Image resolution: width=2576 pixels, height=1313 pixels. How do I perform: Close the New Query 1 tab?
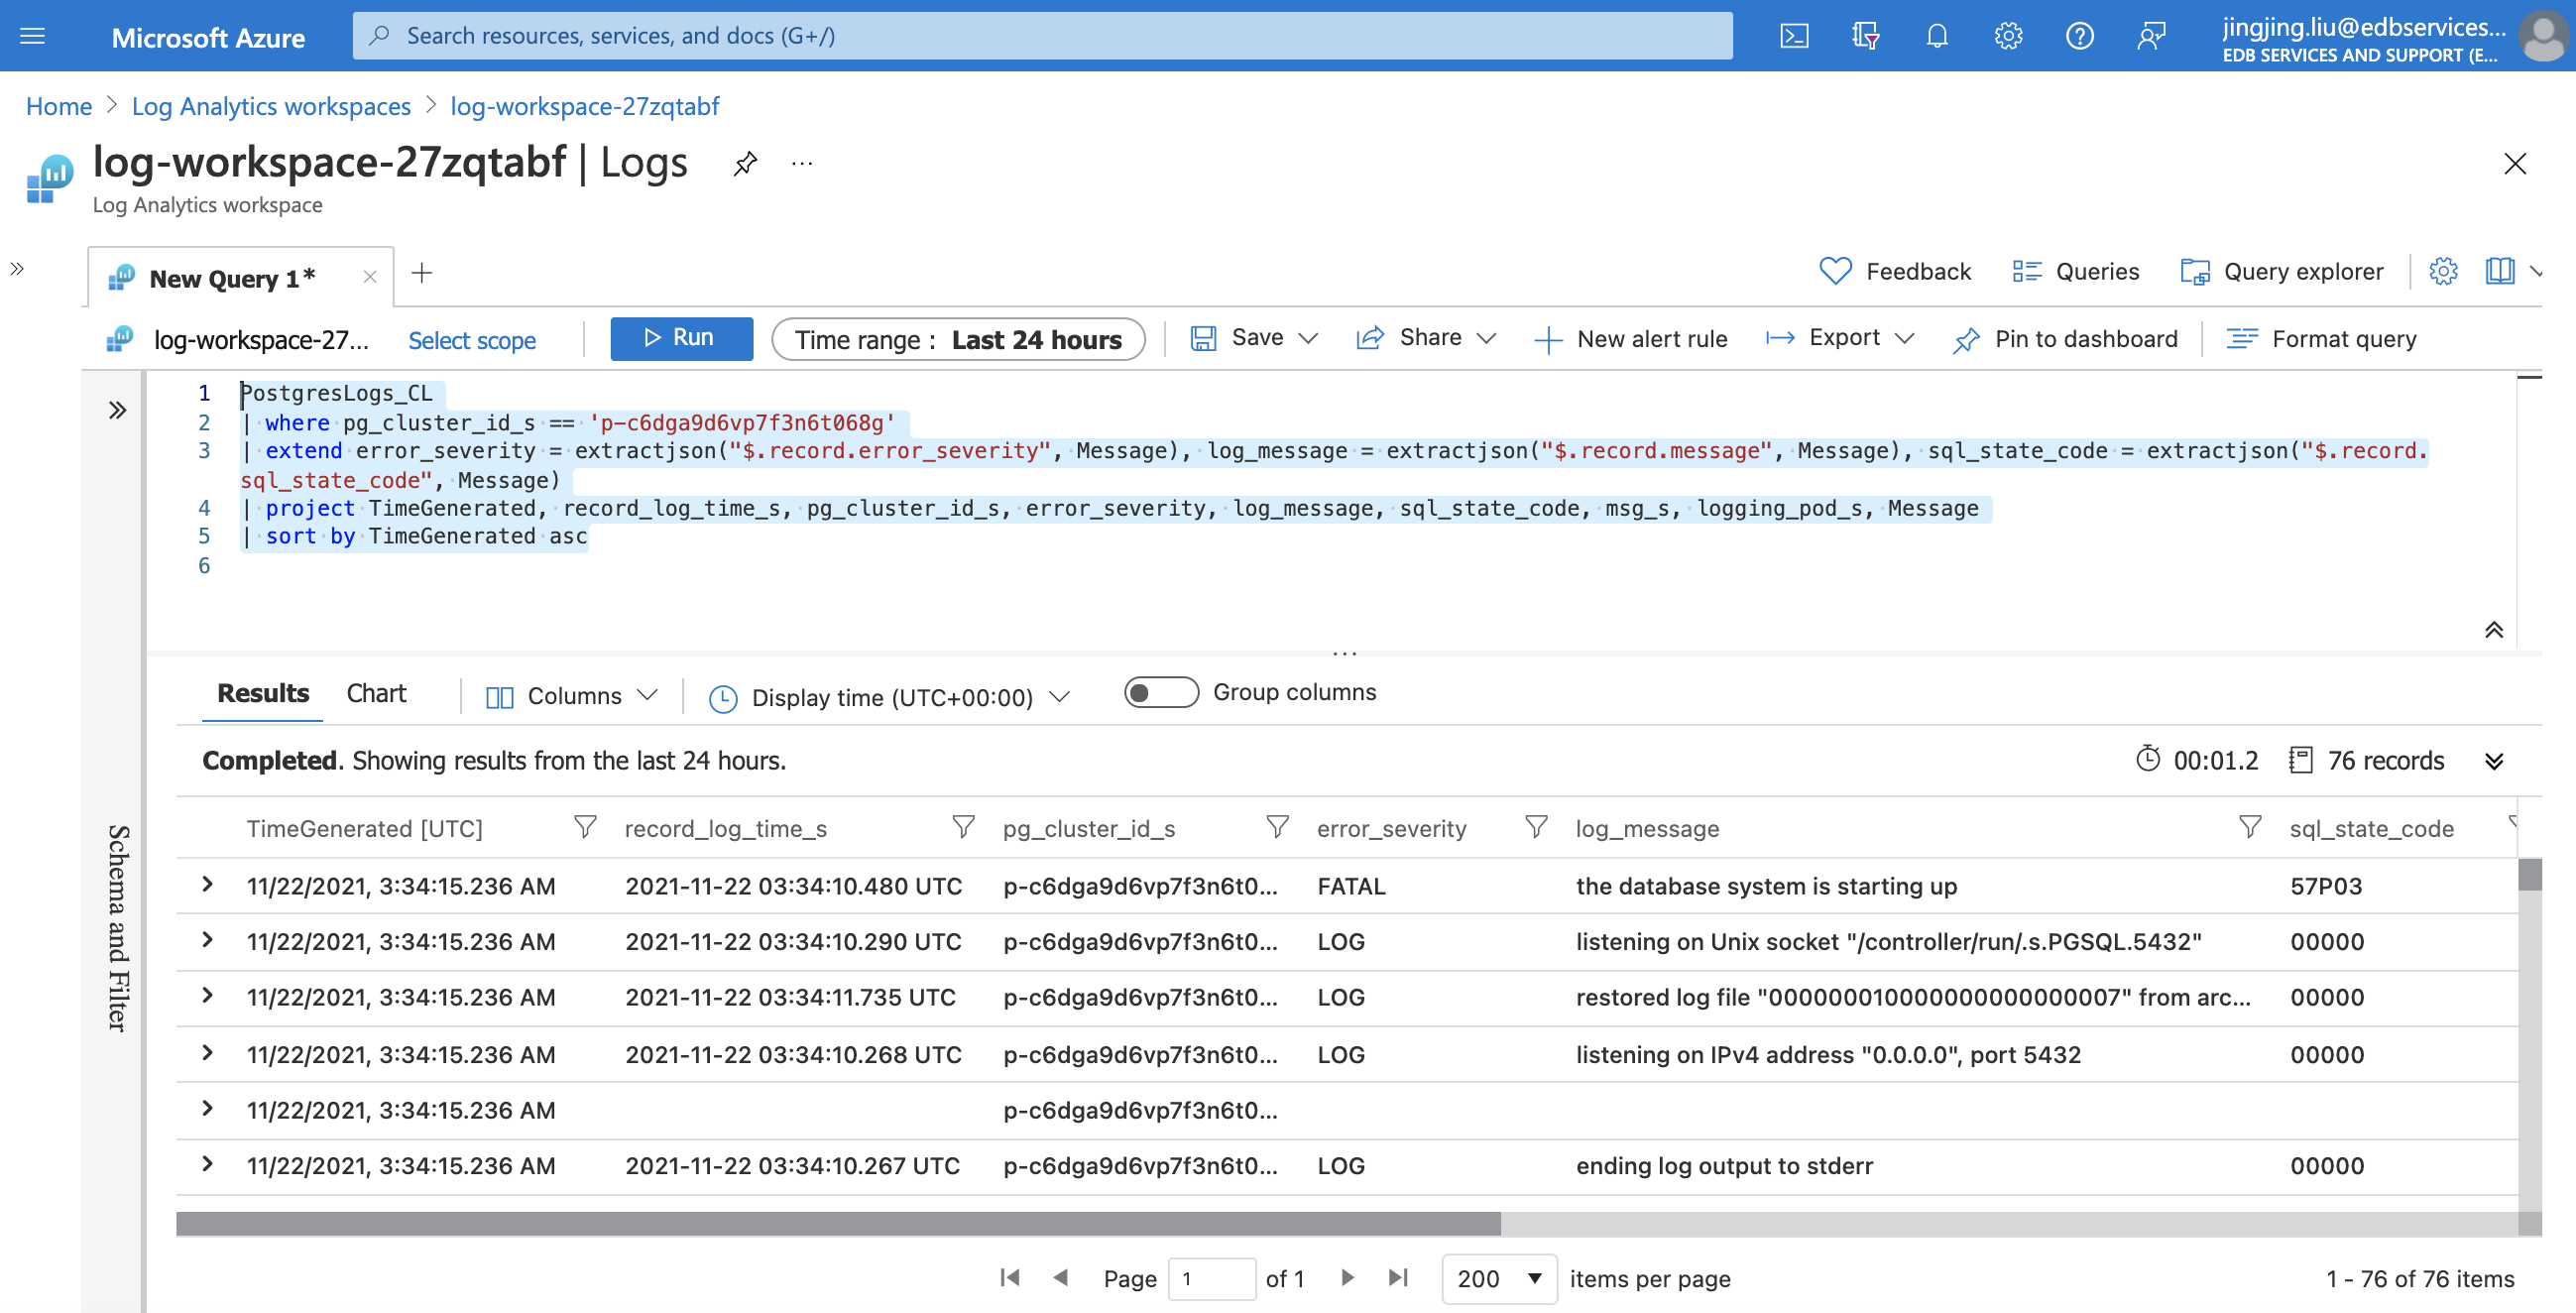[x=370, y=277]
